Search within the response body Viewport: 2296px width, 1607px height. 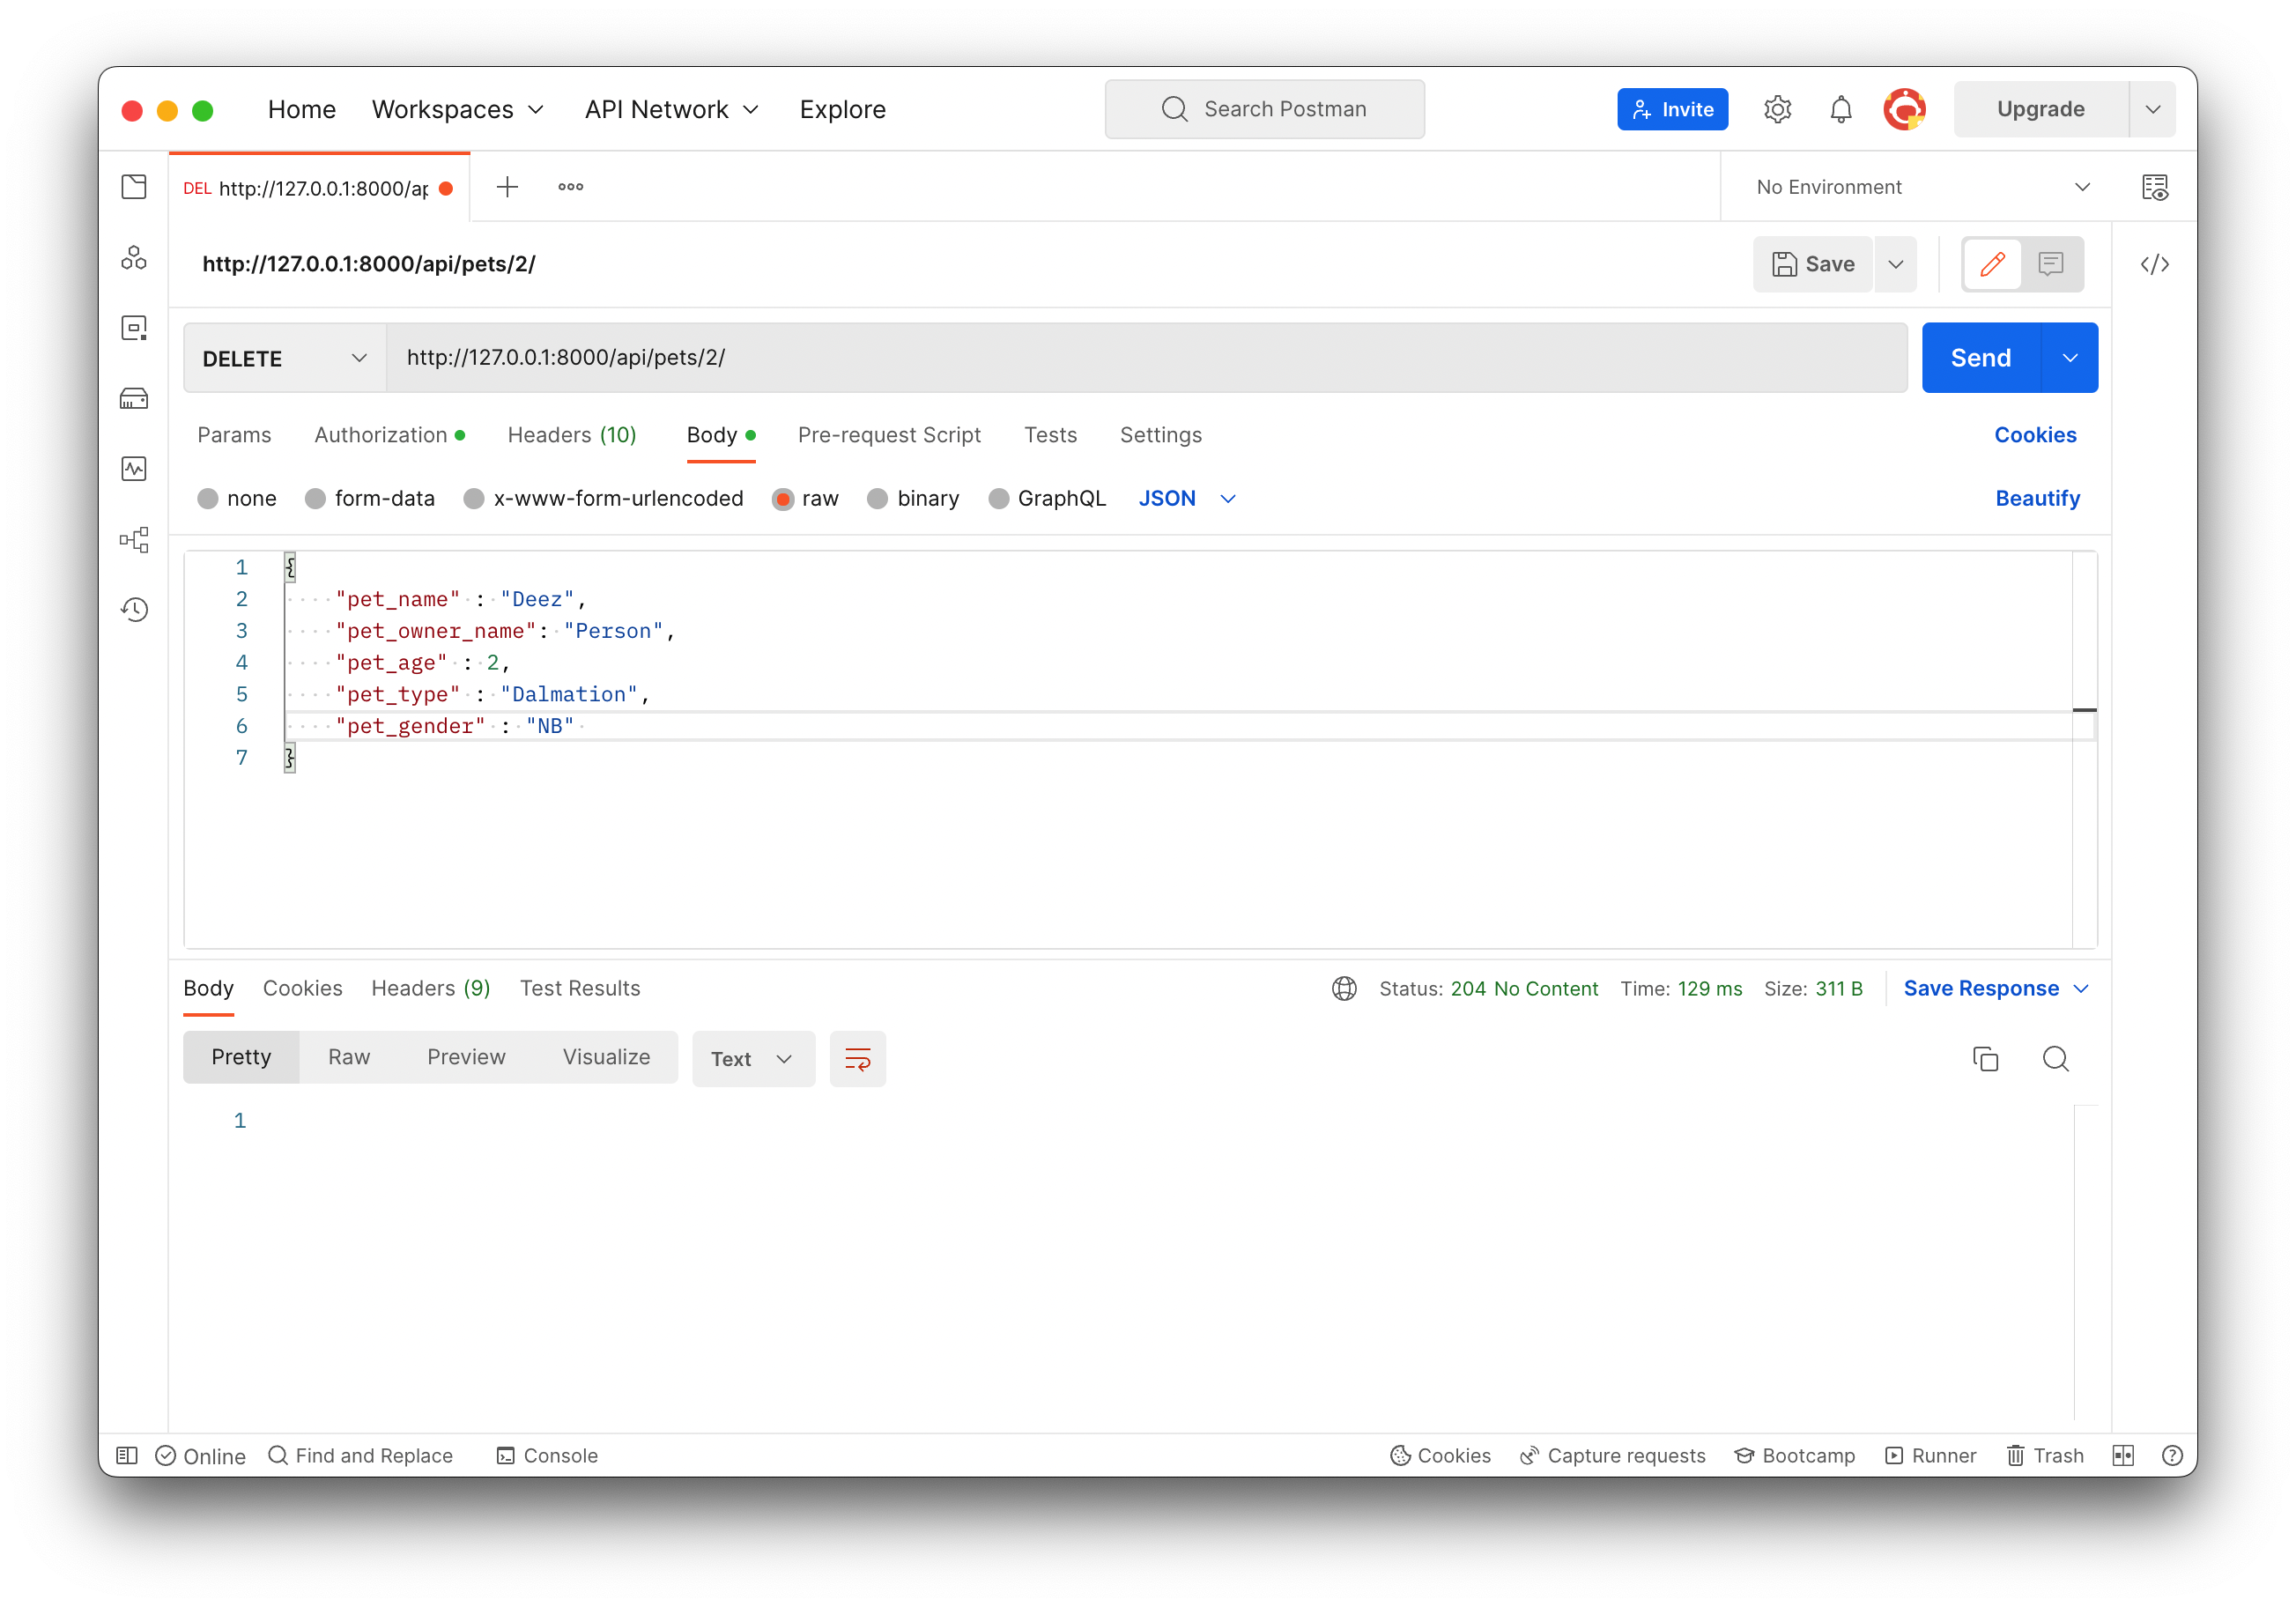coord(2056,1058)
